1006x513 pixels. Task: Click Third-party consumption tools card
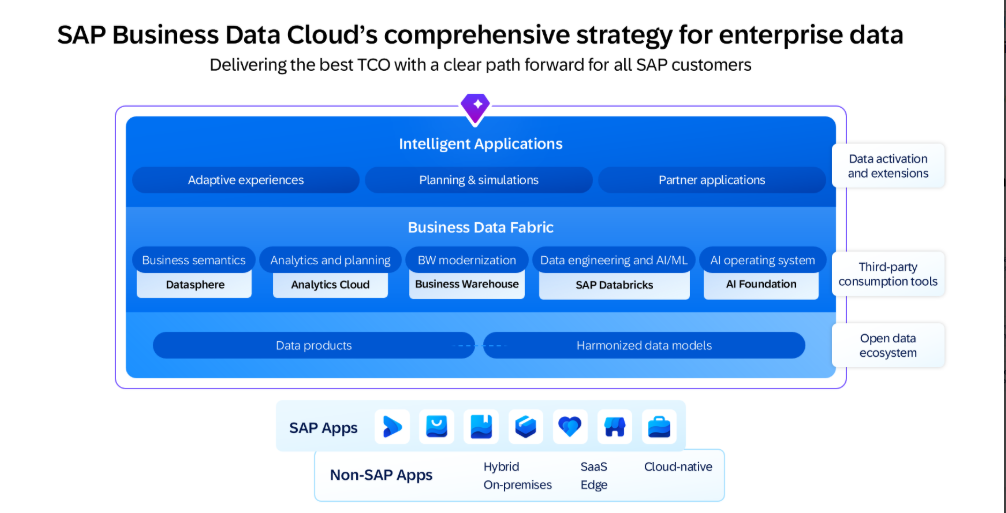pyautogui.click(x=889, y=274)
